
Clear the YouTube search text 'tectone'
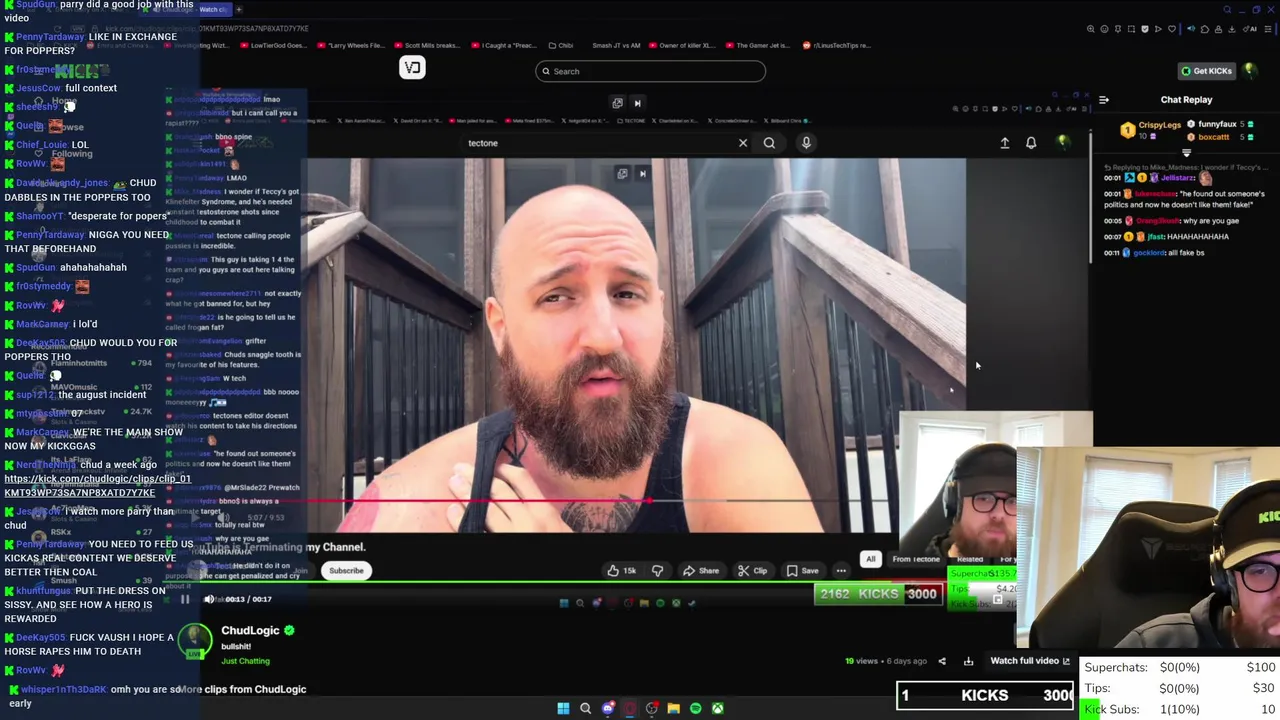pyautogui.click(x=743, y=143)
